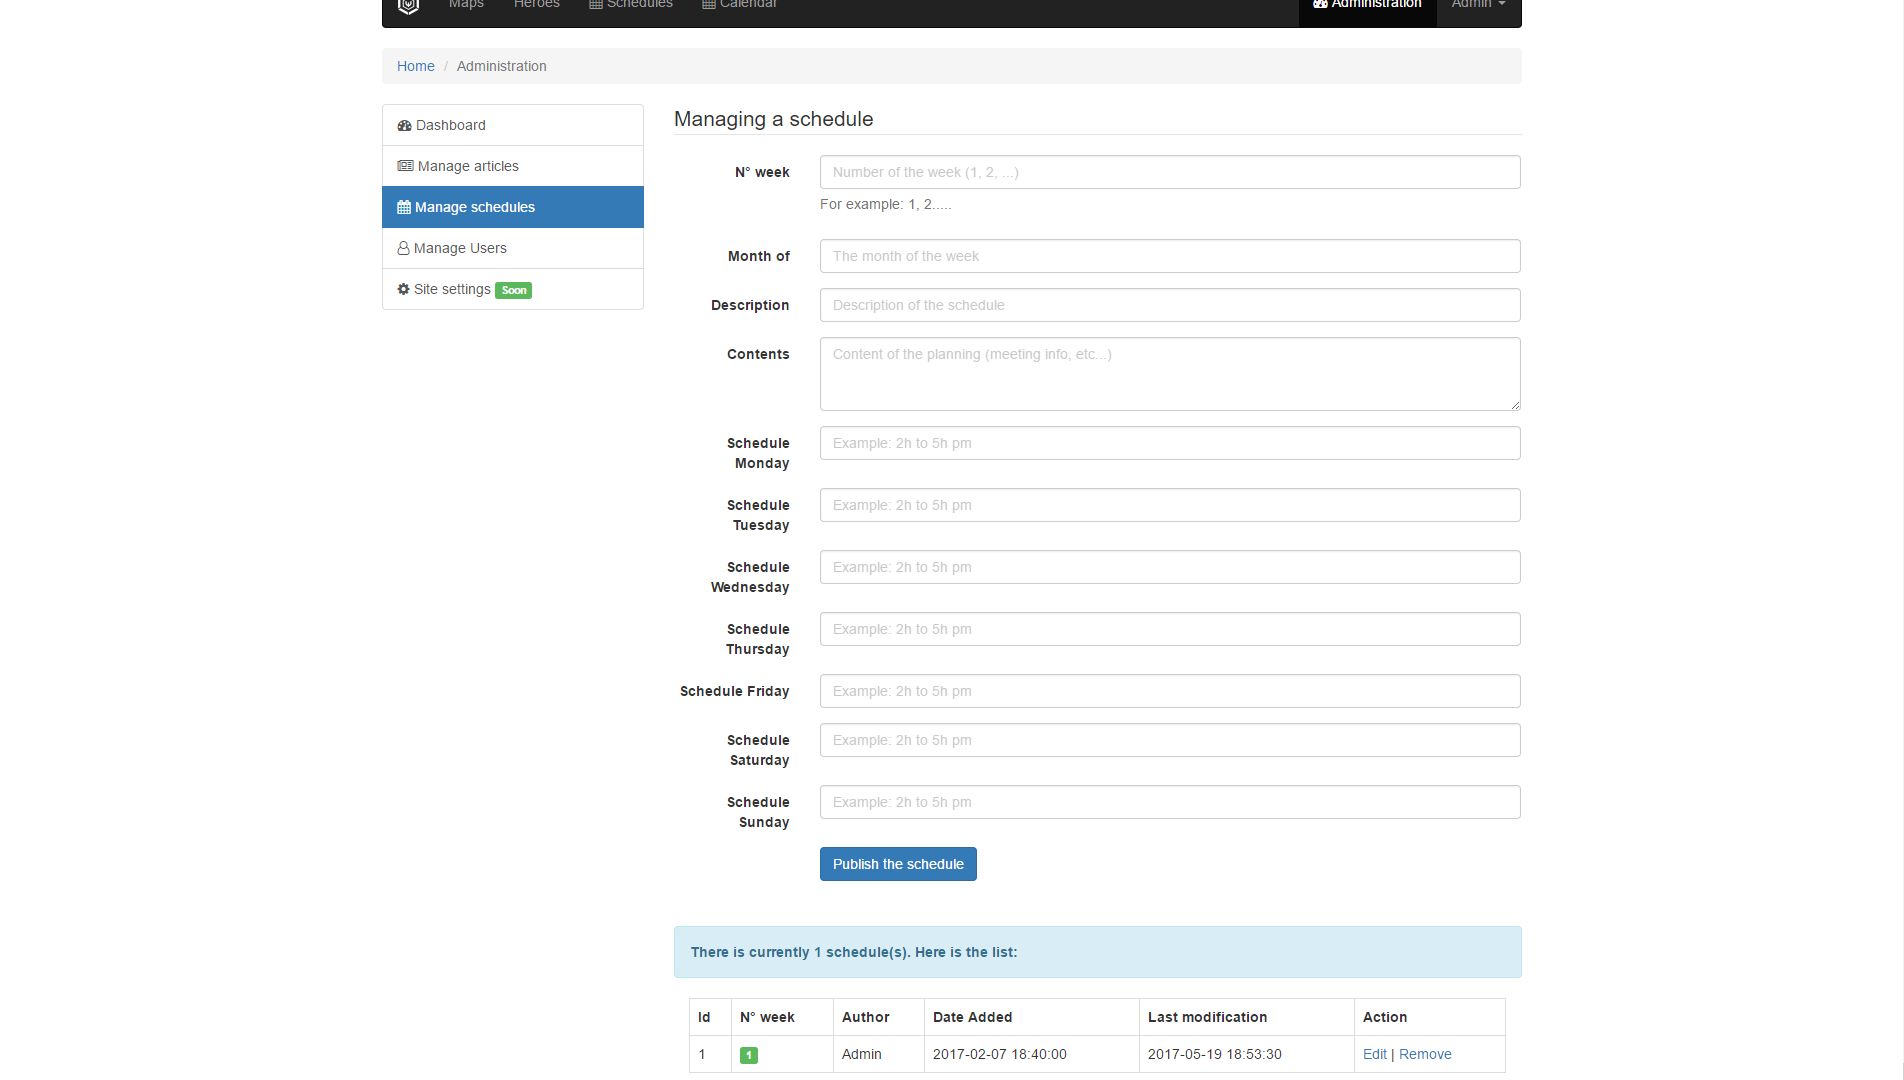
Task: Click the 'Description' form label
Action: 750,305
